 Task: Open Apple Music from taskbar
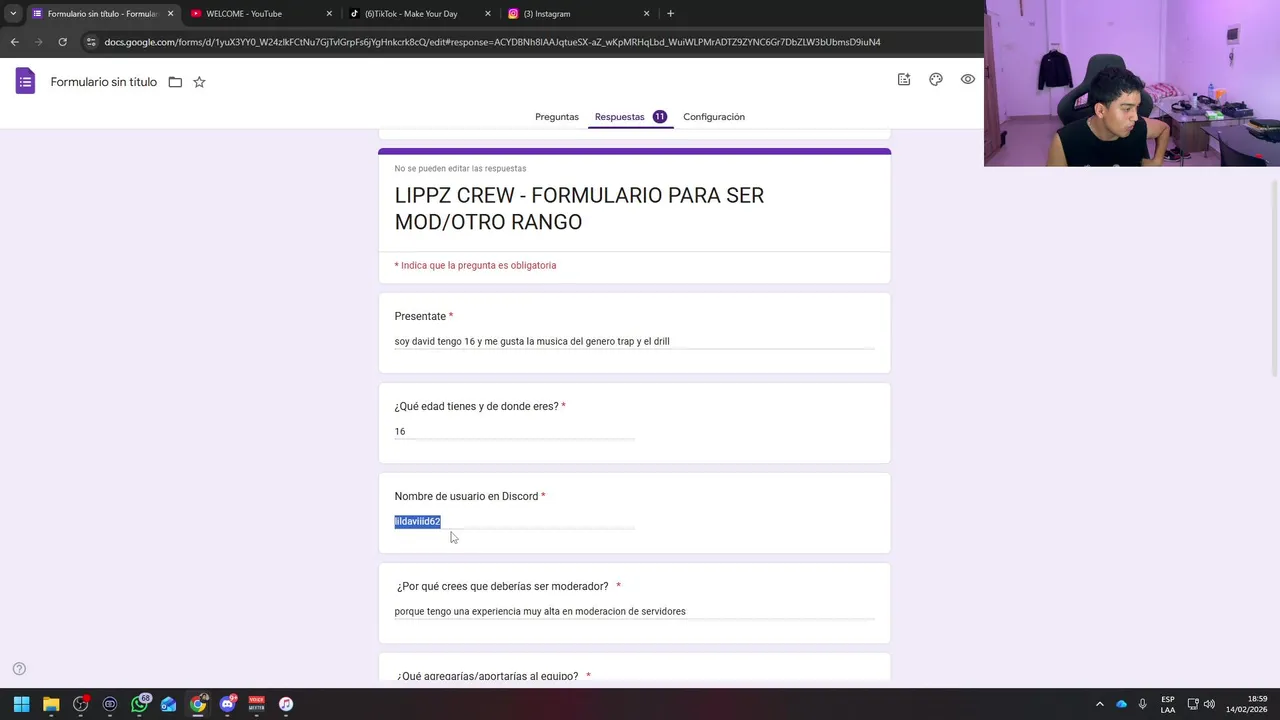286,704
